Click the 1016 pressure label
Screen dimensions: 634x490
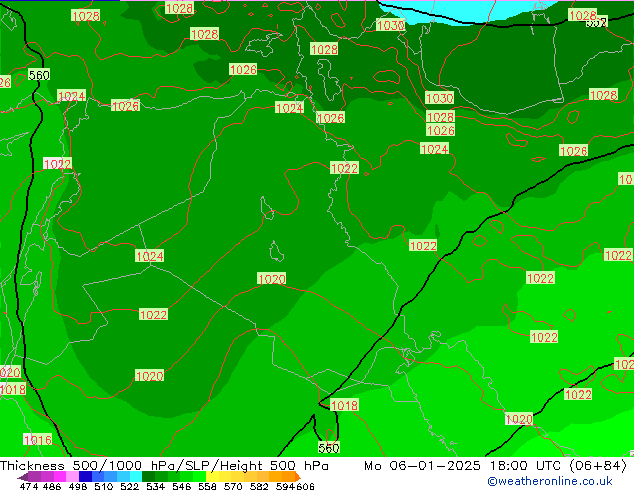click(38, 439)
